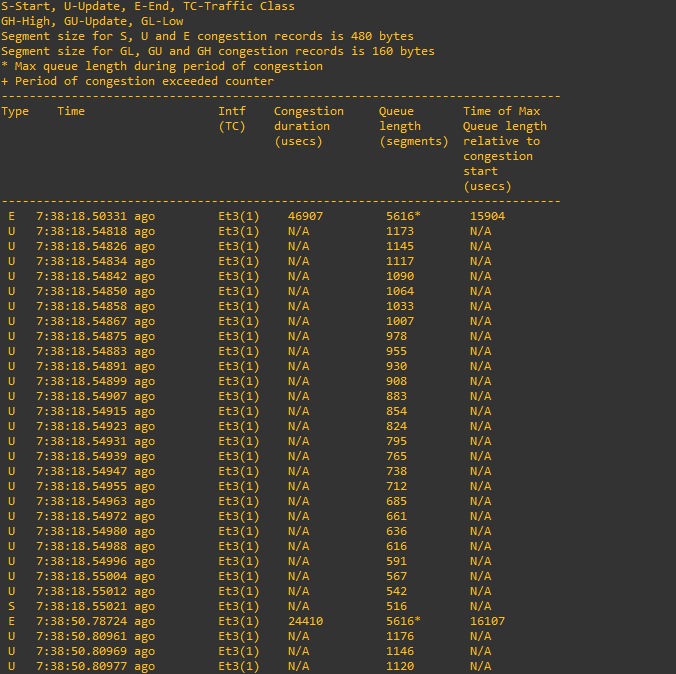Select the queue length value 636
676x674 pixels.
pyautogui.click(x=396, y=531)
